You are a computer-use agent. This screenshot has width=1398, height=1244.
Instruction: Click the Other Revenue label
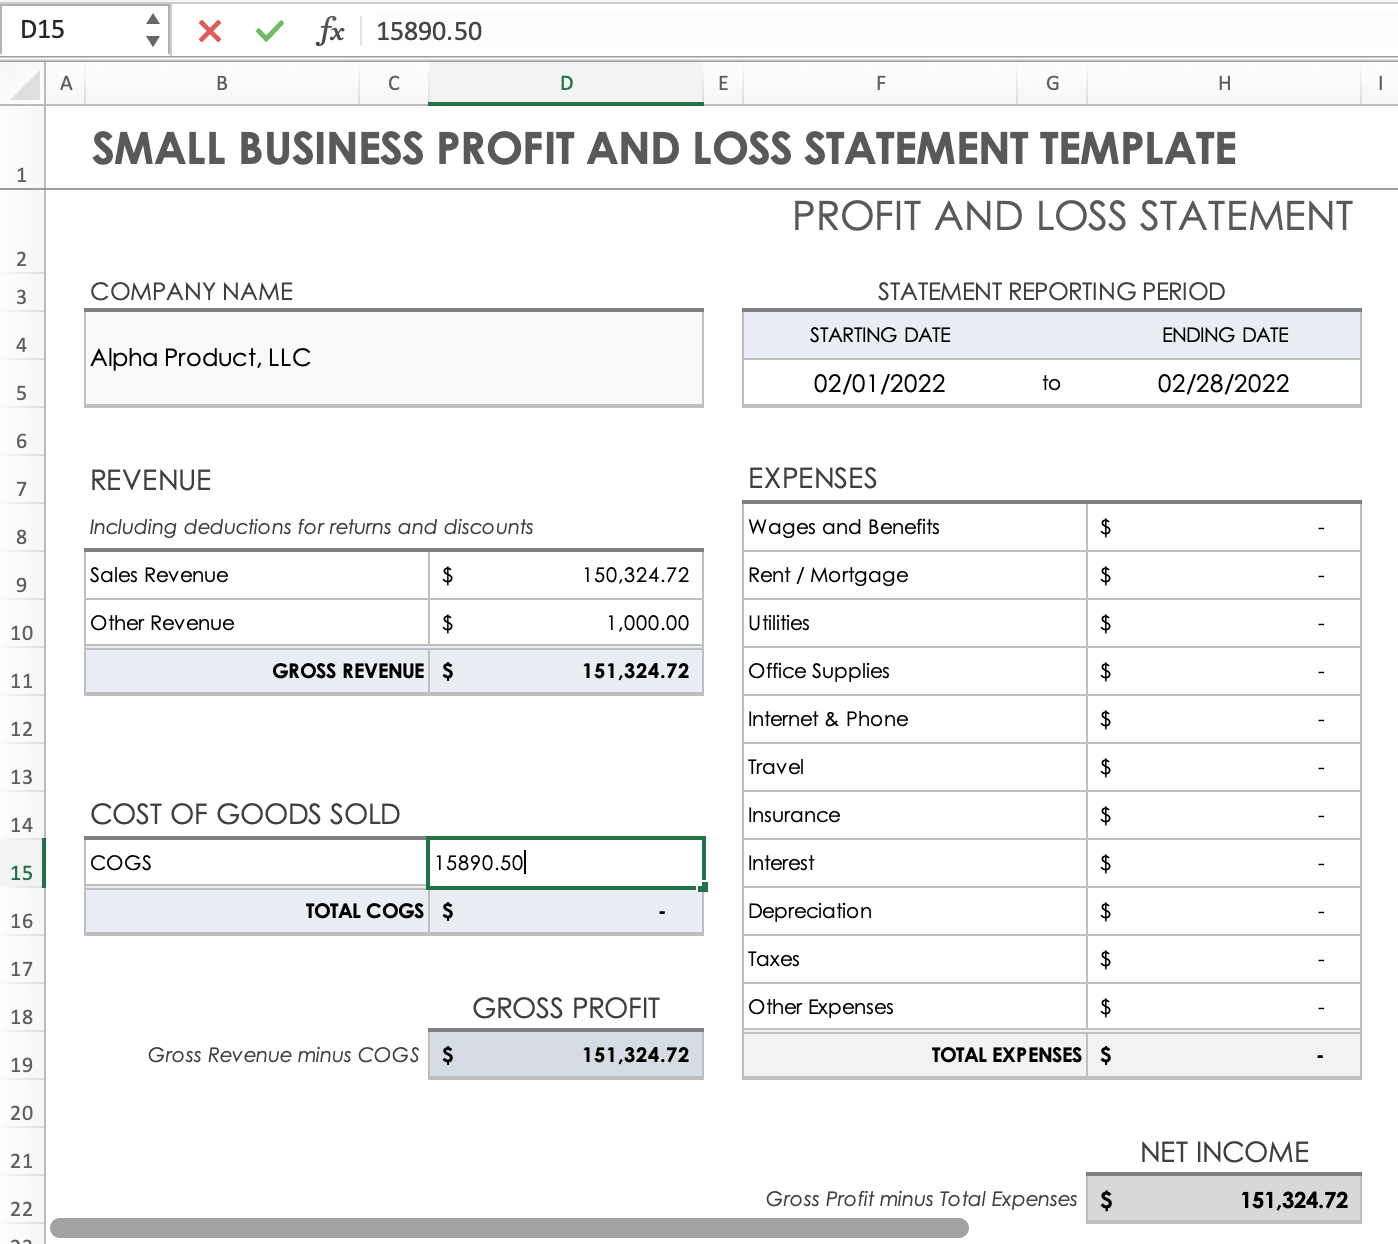click(x=162, y=623)
